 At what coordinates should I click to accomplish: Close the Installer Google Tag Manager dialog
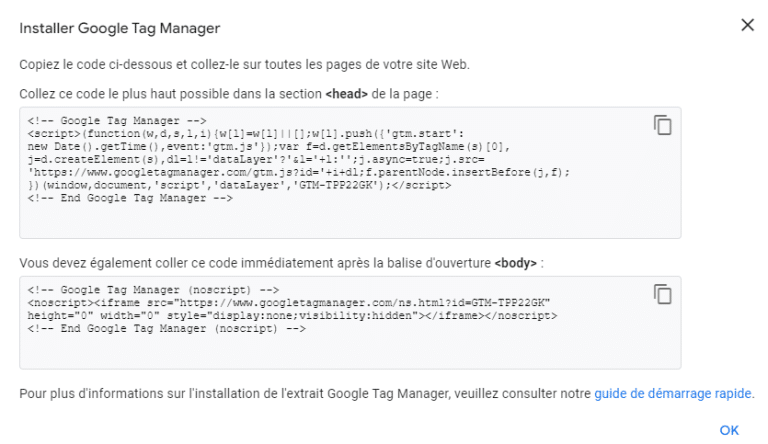click(x=747, y=25)
